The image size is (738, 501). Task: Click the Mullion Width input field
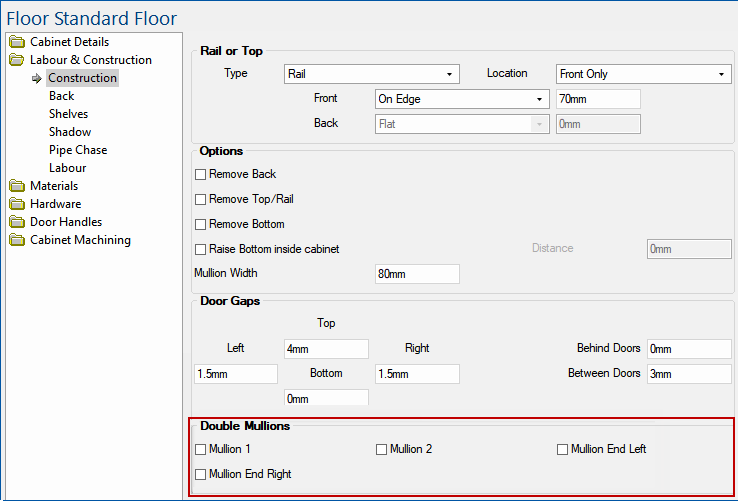[416, 274]
